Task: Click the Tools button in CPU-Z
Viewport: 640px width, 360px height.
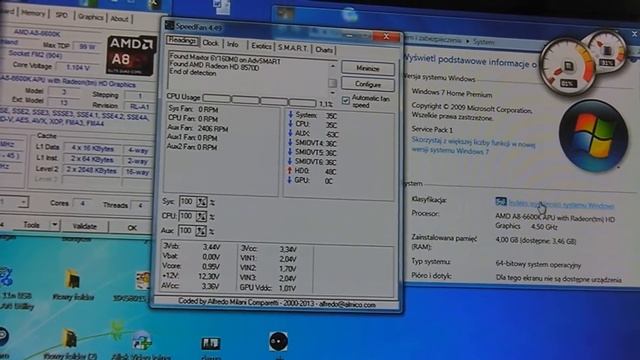Action: pos(31,224)
